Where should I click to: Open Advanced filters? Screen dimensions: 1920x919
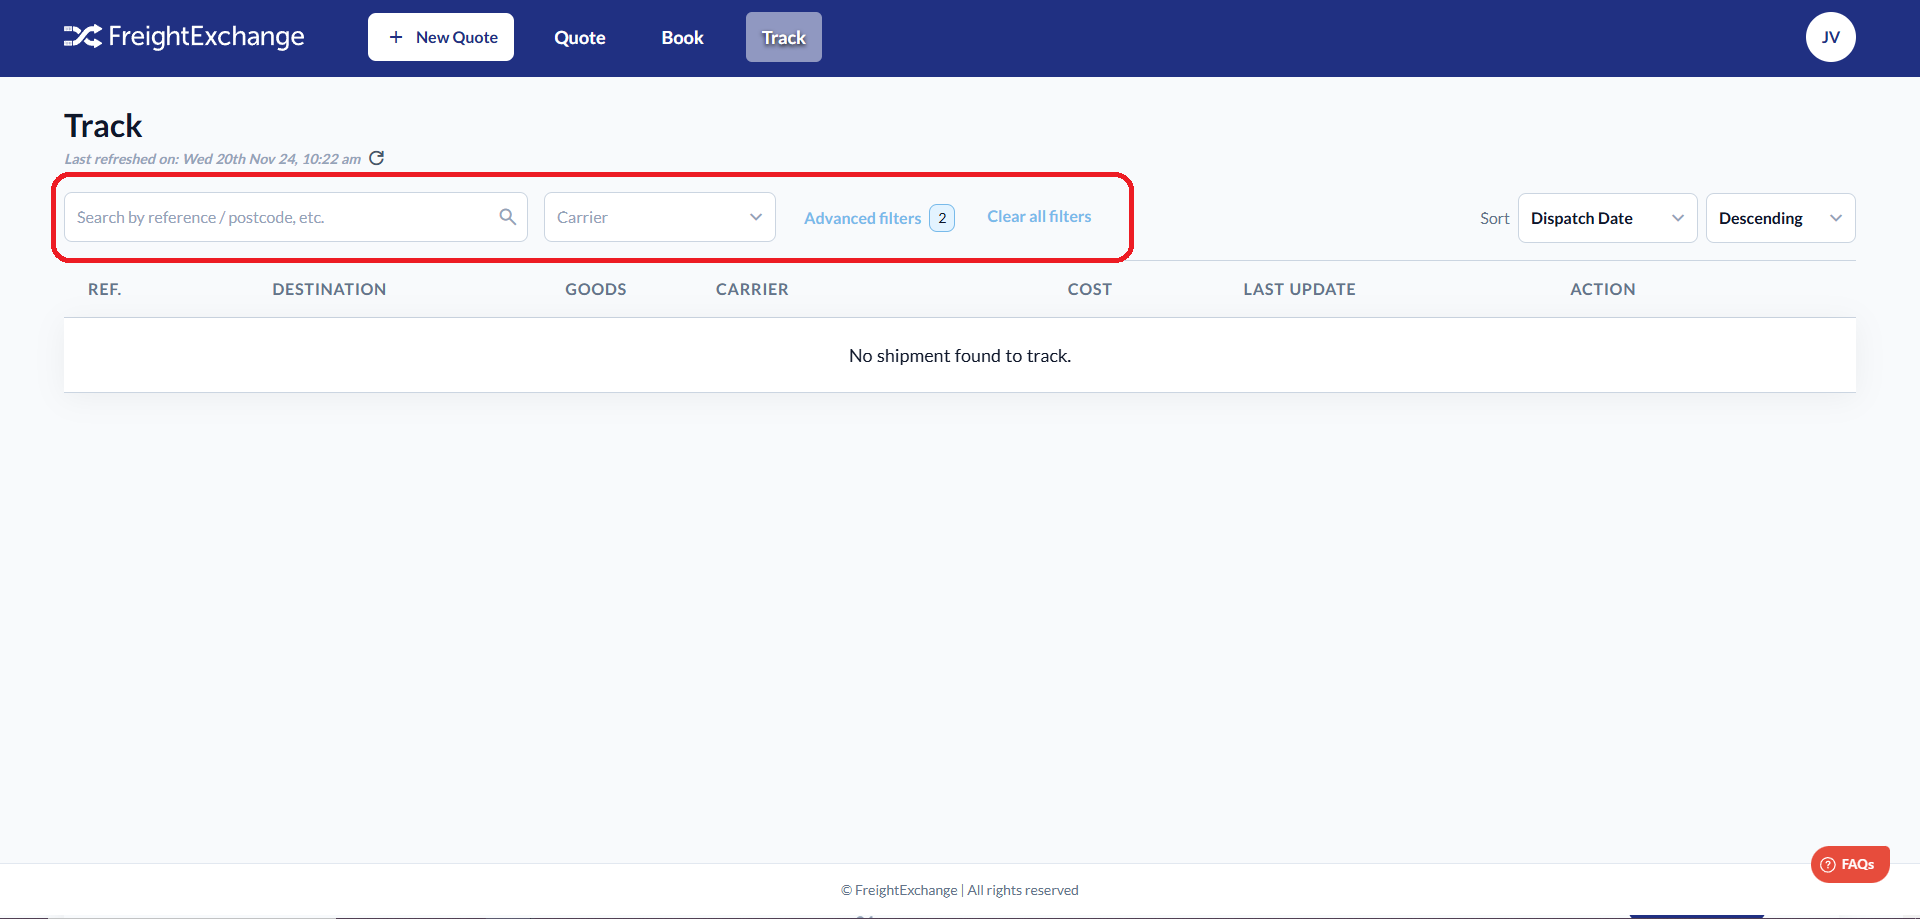pos(863,218)
